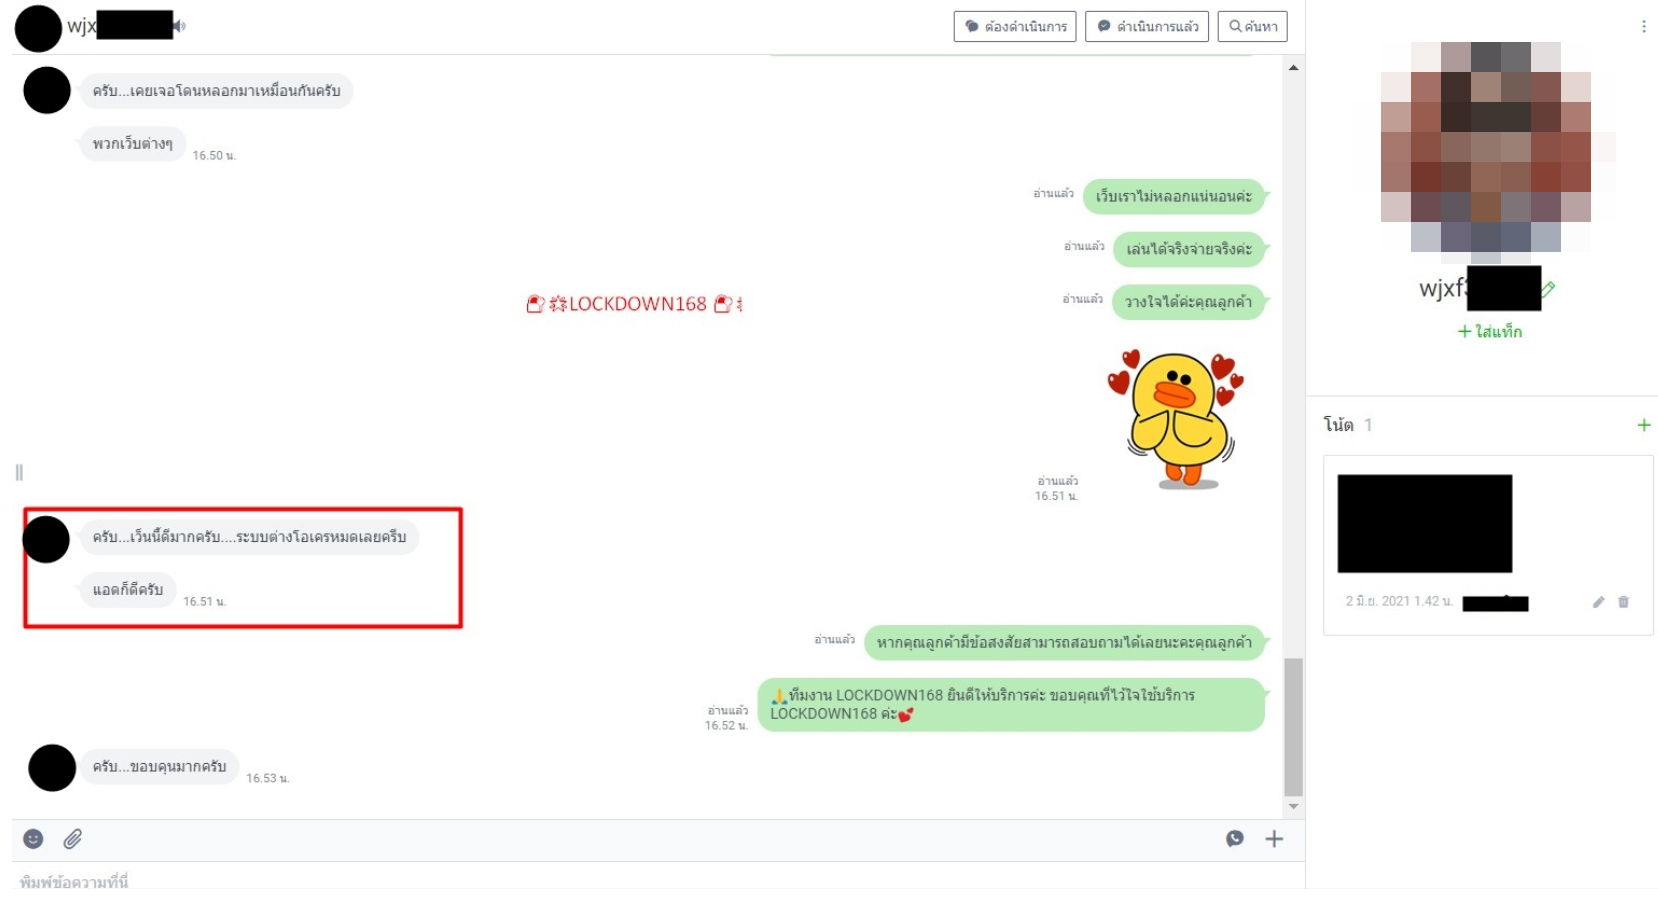The image size is (1658, 901).
Task: Click the left panel resize handle
Action: [19, 472]
